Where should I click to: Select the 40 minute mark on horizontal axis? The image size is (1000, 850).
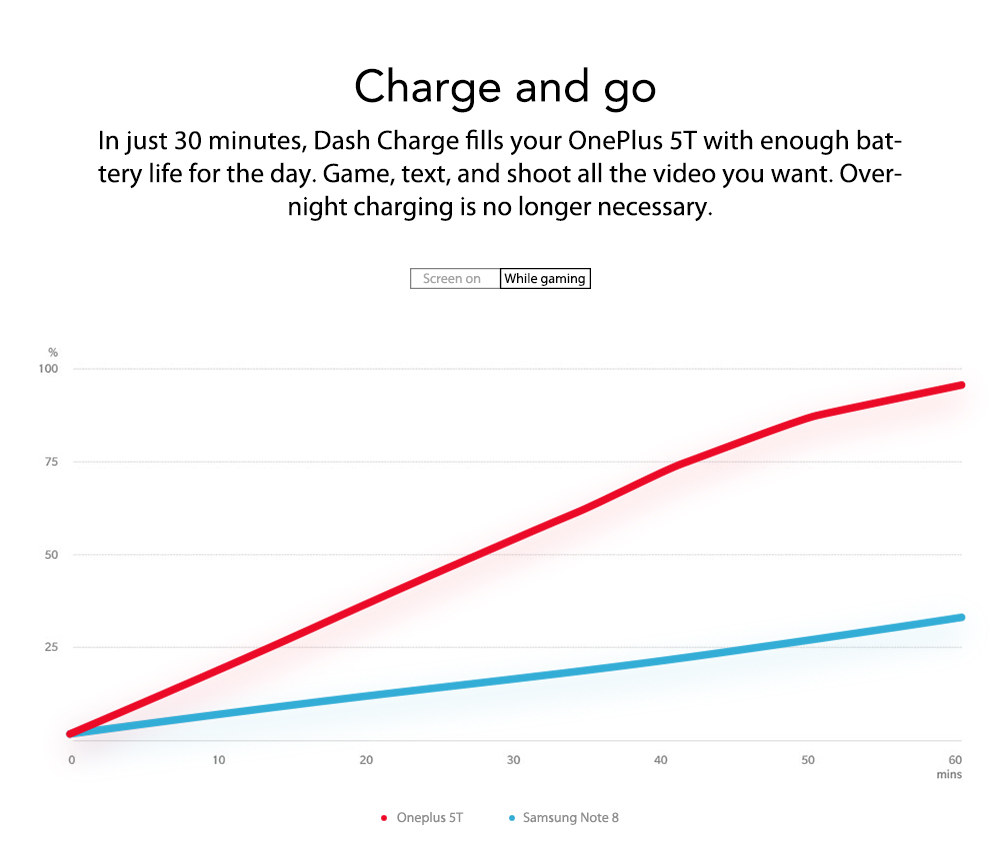[661, 760]
